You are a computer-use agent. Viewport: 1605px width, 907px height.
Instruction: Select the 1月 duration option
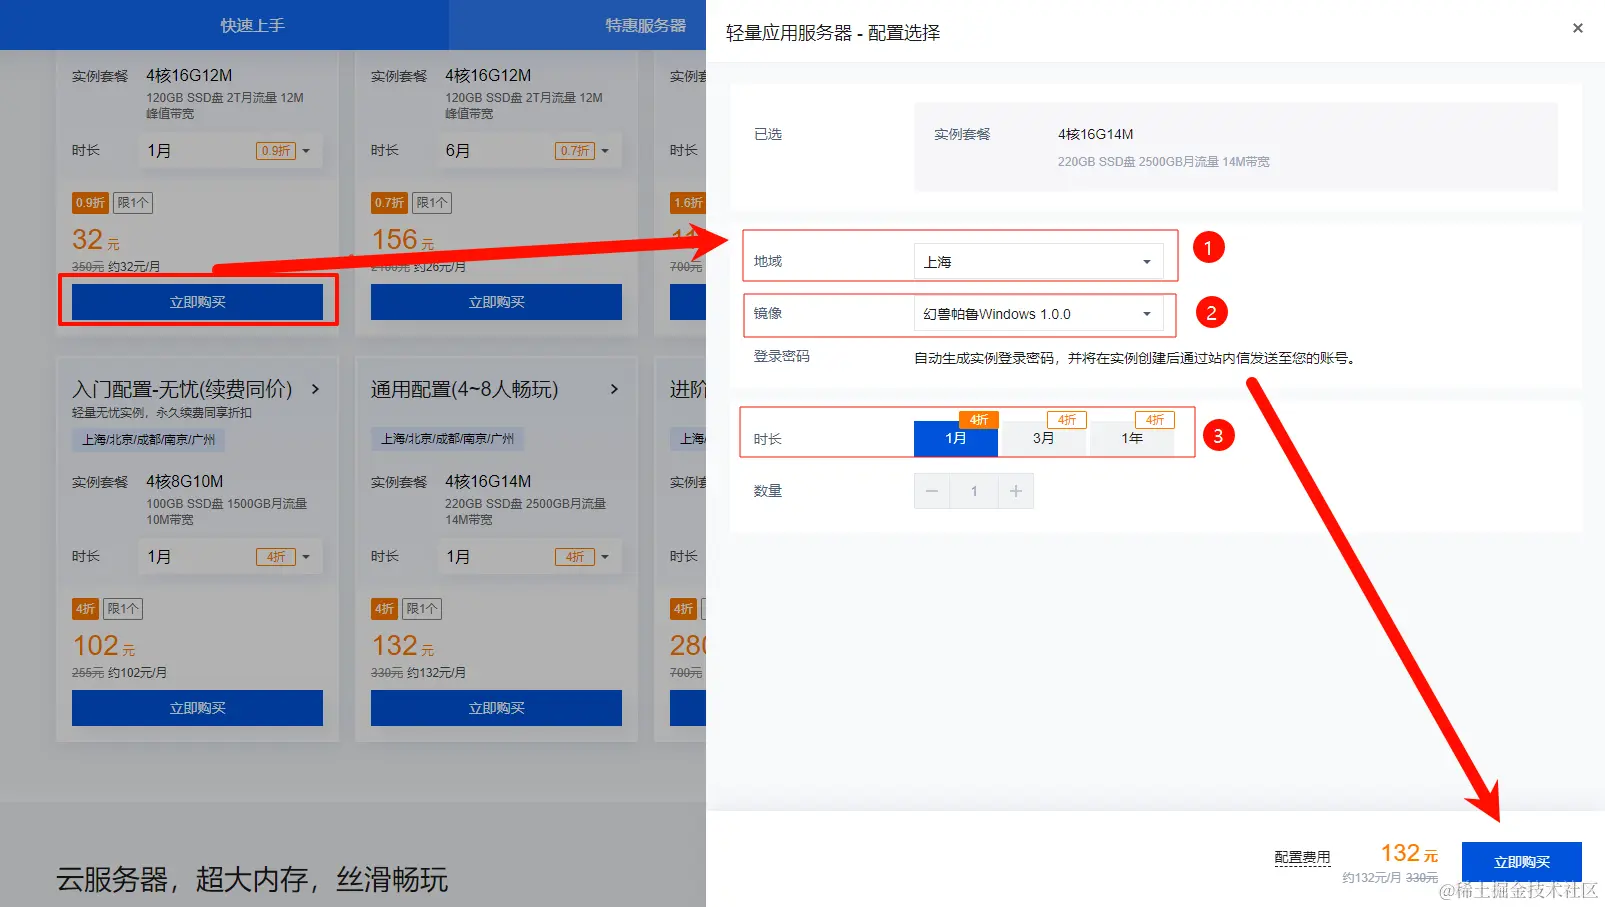click(956, 438)
